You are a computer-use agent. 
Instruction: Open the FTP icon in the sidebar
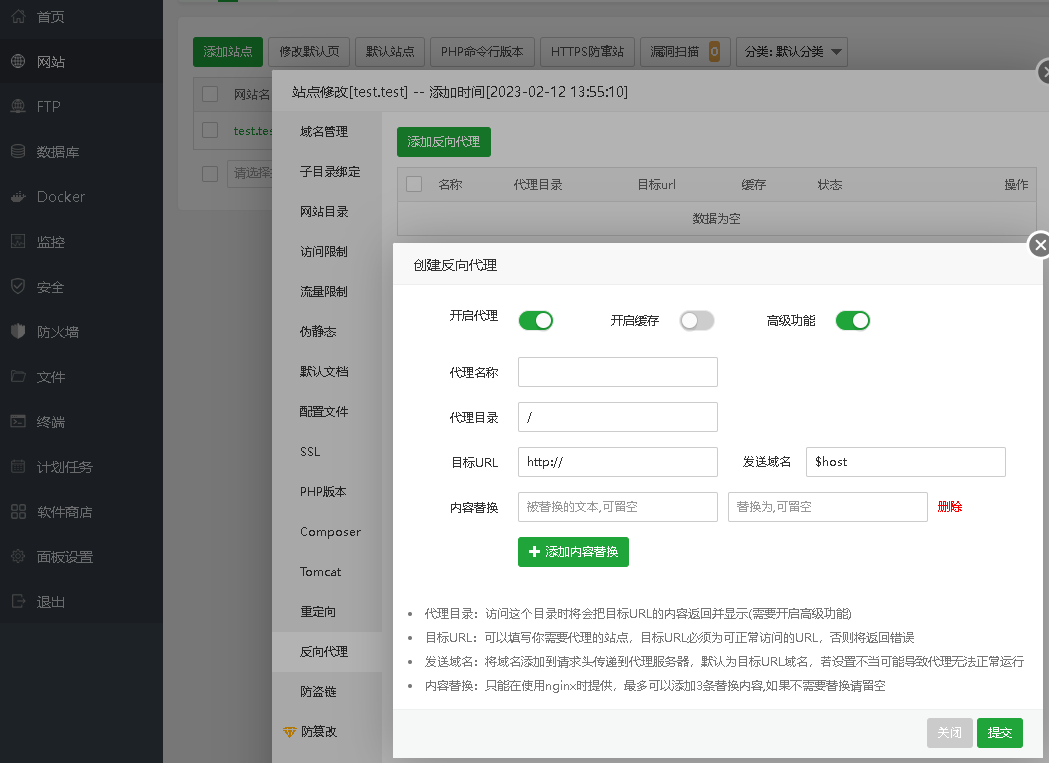(x=18, y=106)
